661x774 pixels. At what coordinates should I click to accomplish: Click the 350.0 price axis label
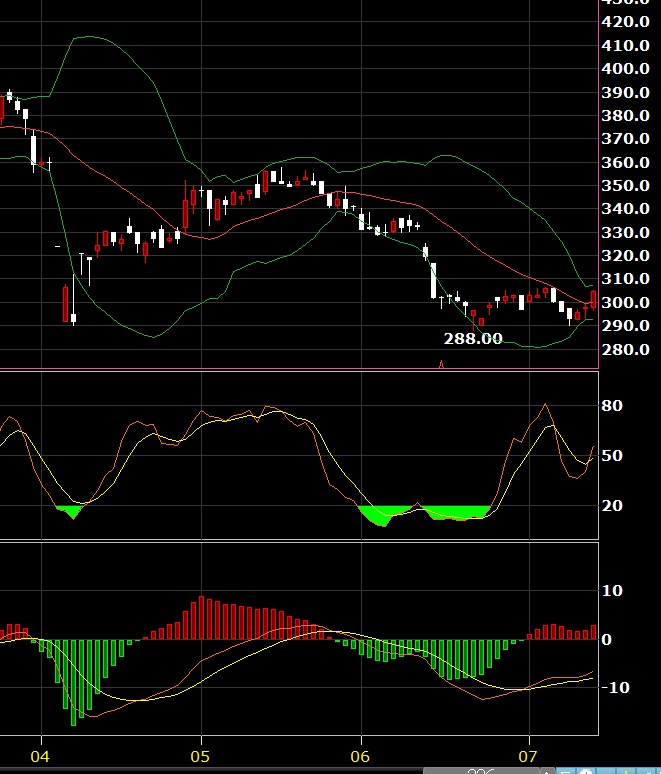pos(625,186)
